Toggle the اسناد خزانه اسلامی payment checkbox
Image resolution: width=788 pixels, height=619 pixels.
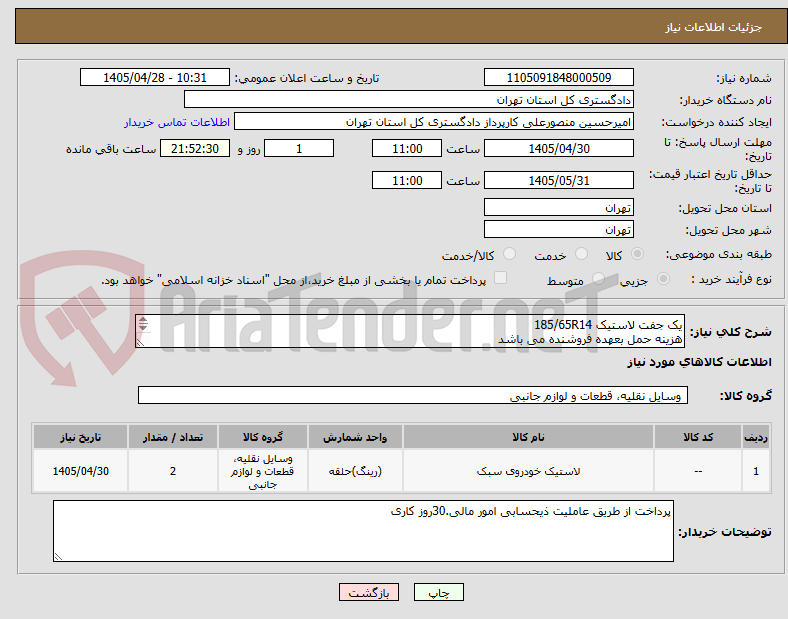501,278
